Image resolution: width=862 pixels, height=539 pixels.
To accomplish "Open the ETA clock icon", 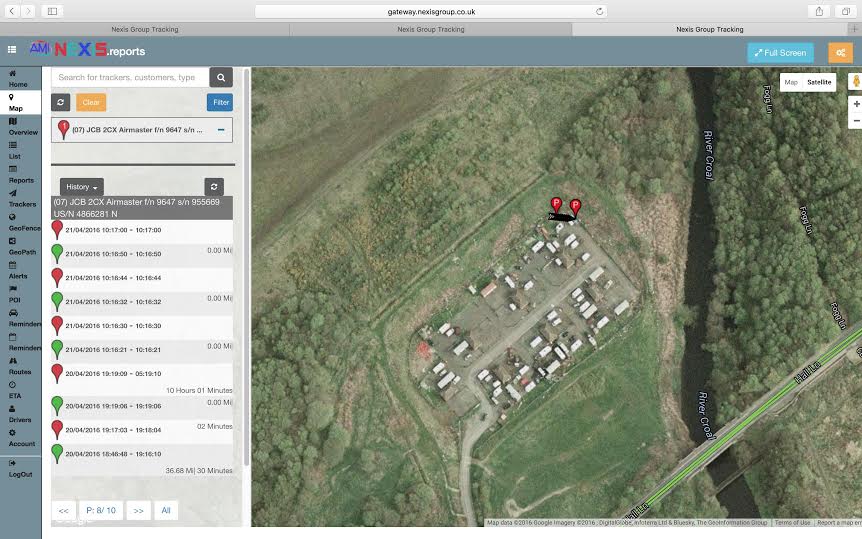I will click(12, 385).
